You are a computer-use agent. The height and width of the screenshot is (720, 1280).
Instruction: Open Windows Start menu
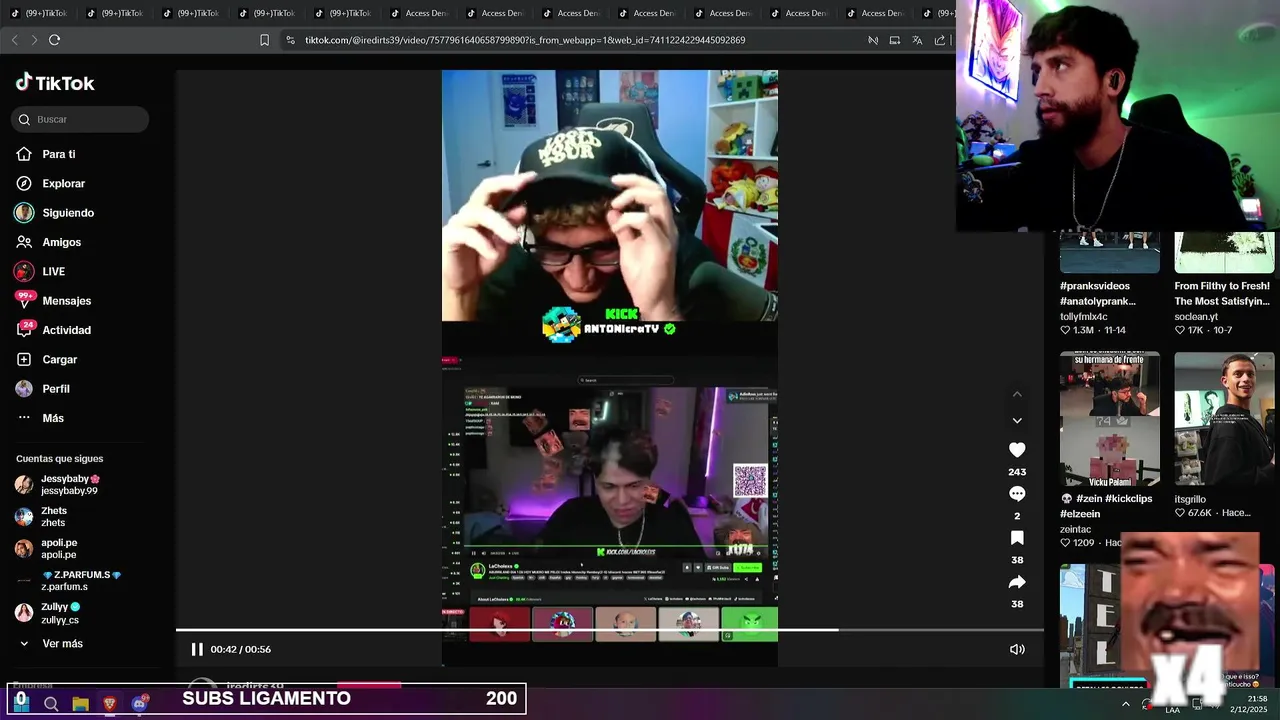[21, 703]
